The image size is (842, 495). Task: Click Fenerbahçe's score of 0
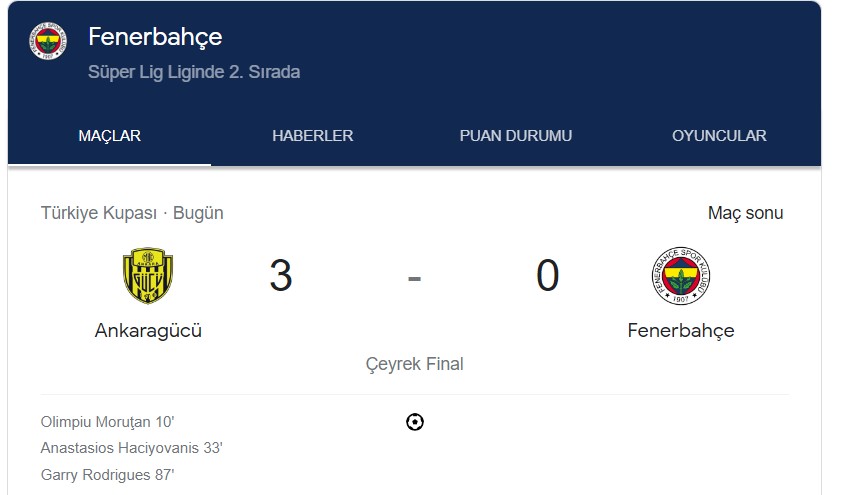point(548,276)
